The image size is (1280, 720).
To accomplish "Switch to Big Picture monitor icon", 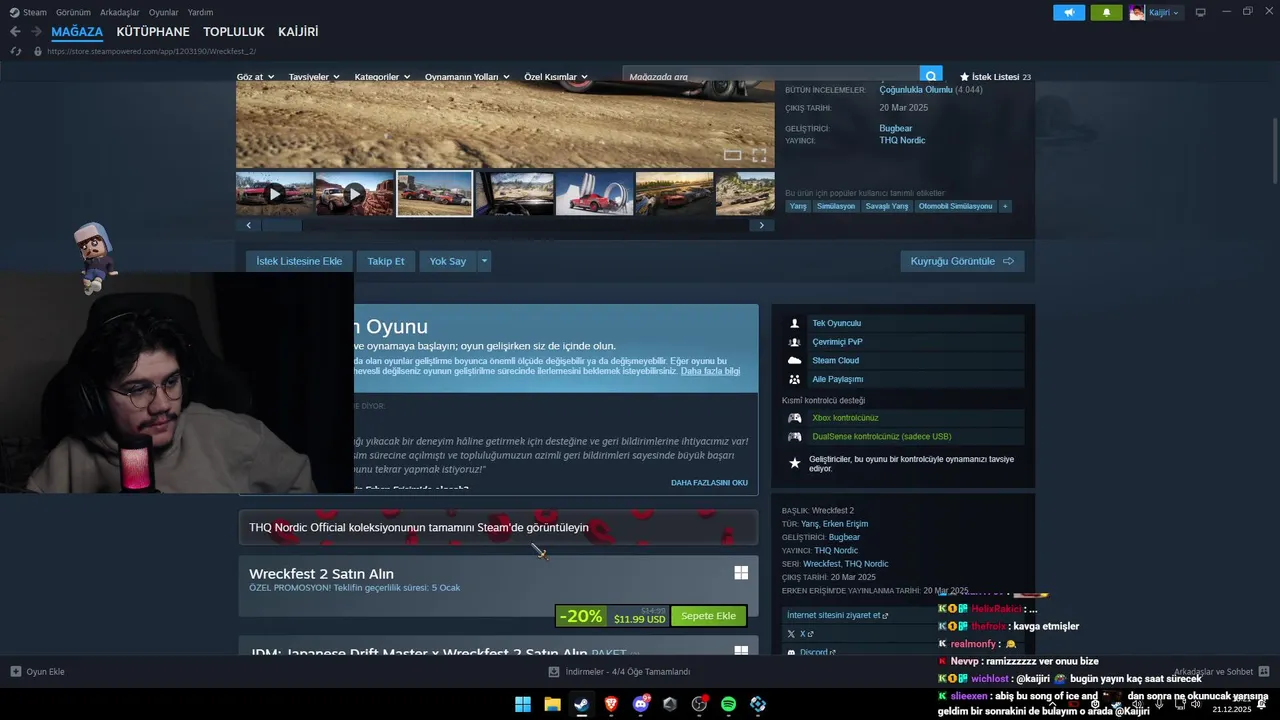I will [1201, 12].
